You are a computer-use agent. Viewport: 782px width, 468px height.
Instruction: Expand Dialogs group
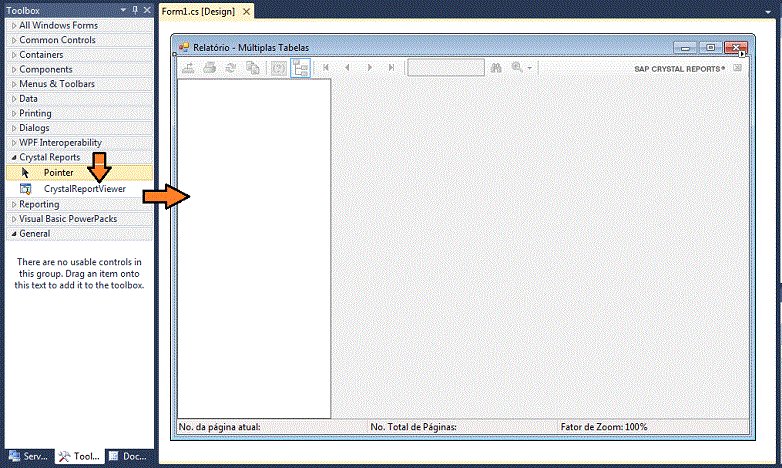pyautogui.click(x=14, y=128)
